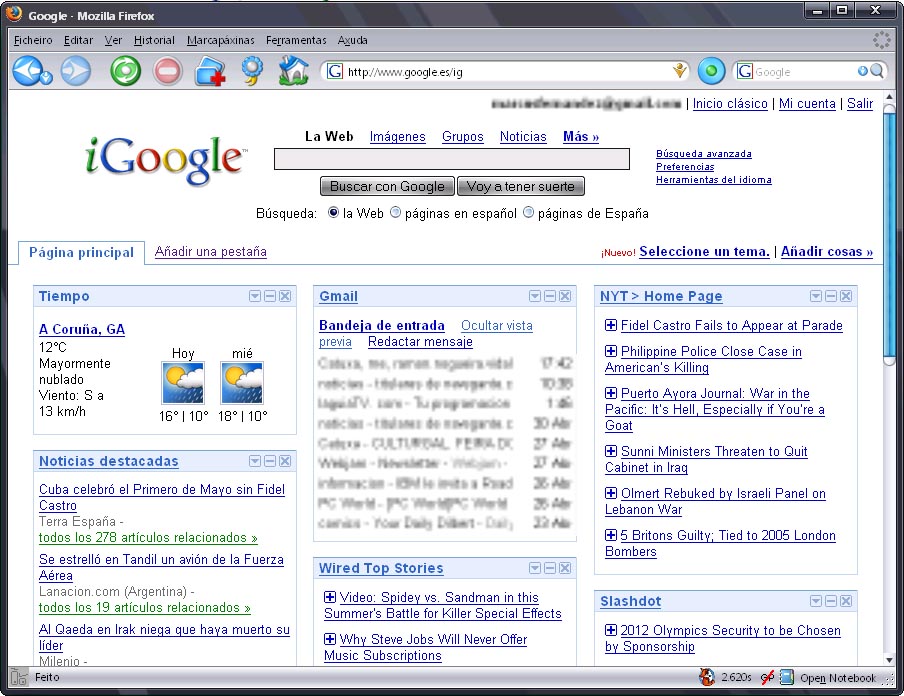Open the Ficheiro menu
The height and width of the screenshot is (696, 904).
[33, 40]
